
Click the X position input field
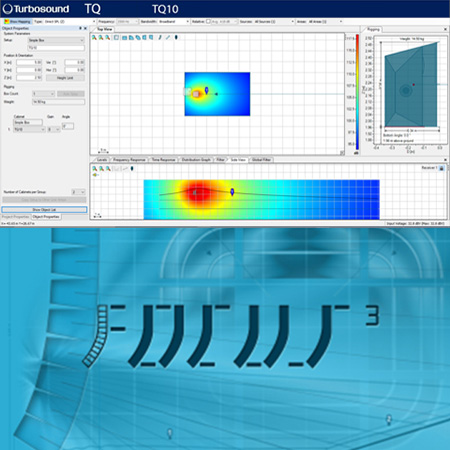29,62
